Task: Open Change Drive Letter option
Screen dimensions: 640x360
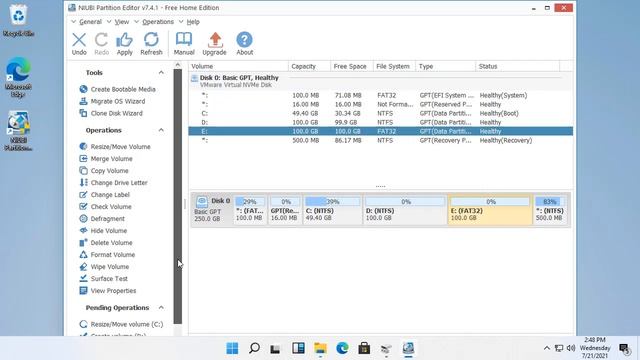Action: (113, 182)
